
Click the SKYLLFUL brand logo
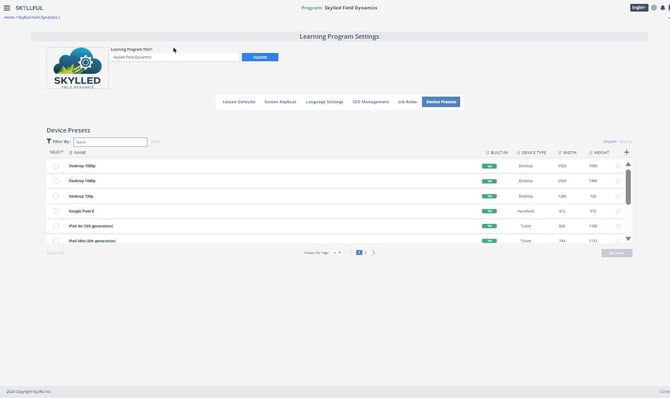pos(29,8)
